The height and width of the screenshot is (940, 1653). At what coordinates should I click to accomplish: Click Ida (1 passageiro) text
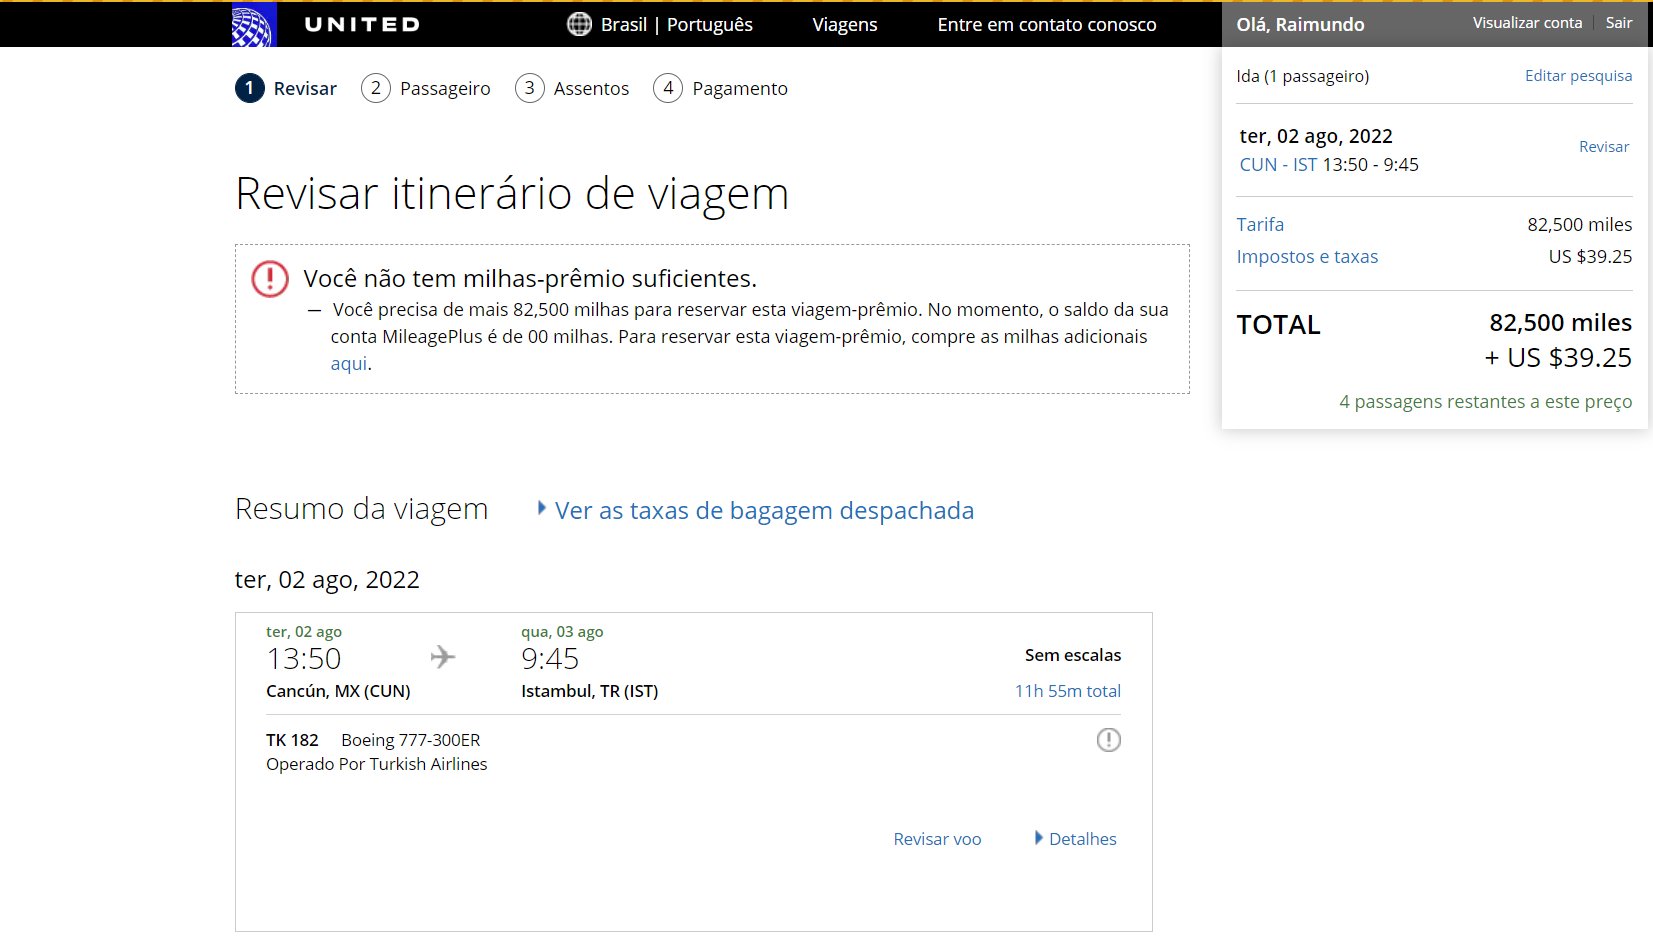tap(1303, 76)
